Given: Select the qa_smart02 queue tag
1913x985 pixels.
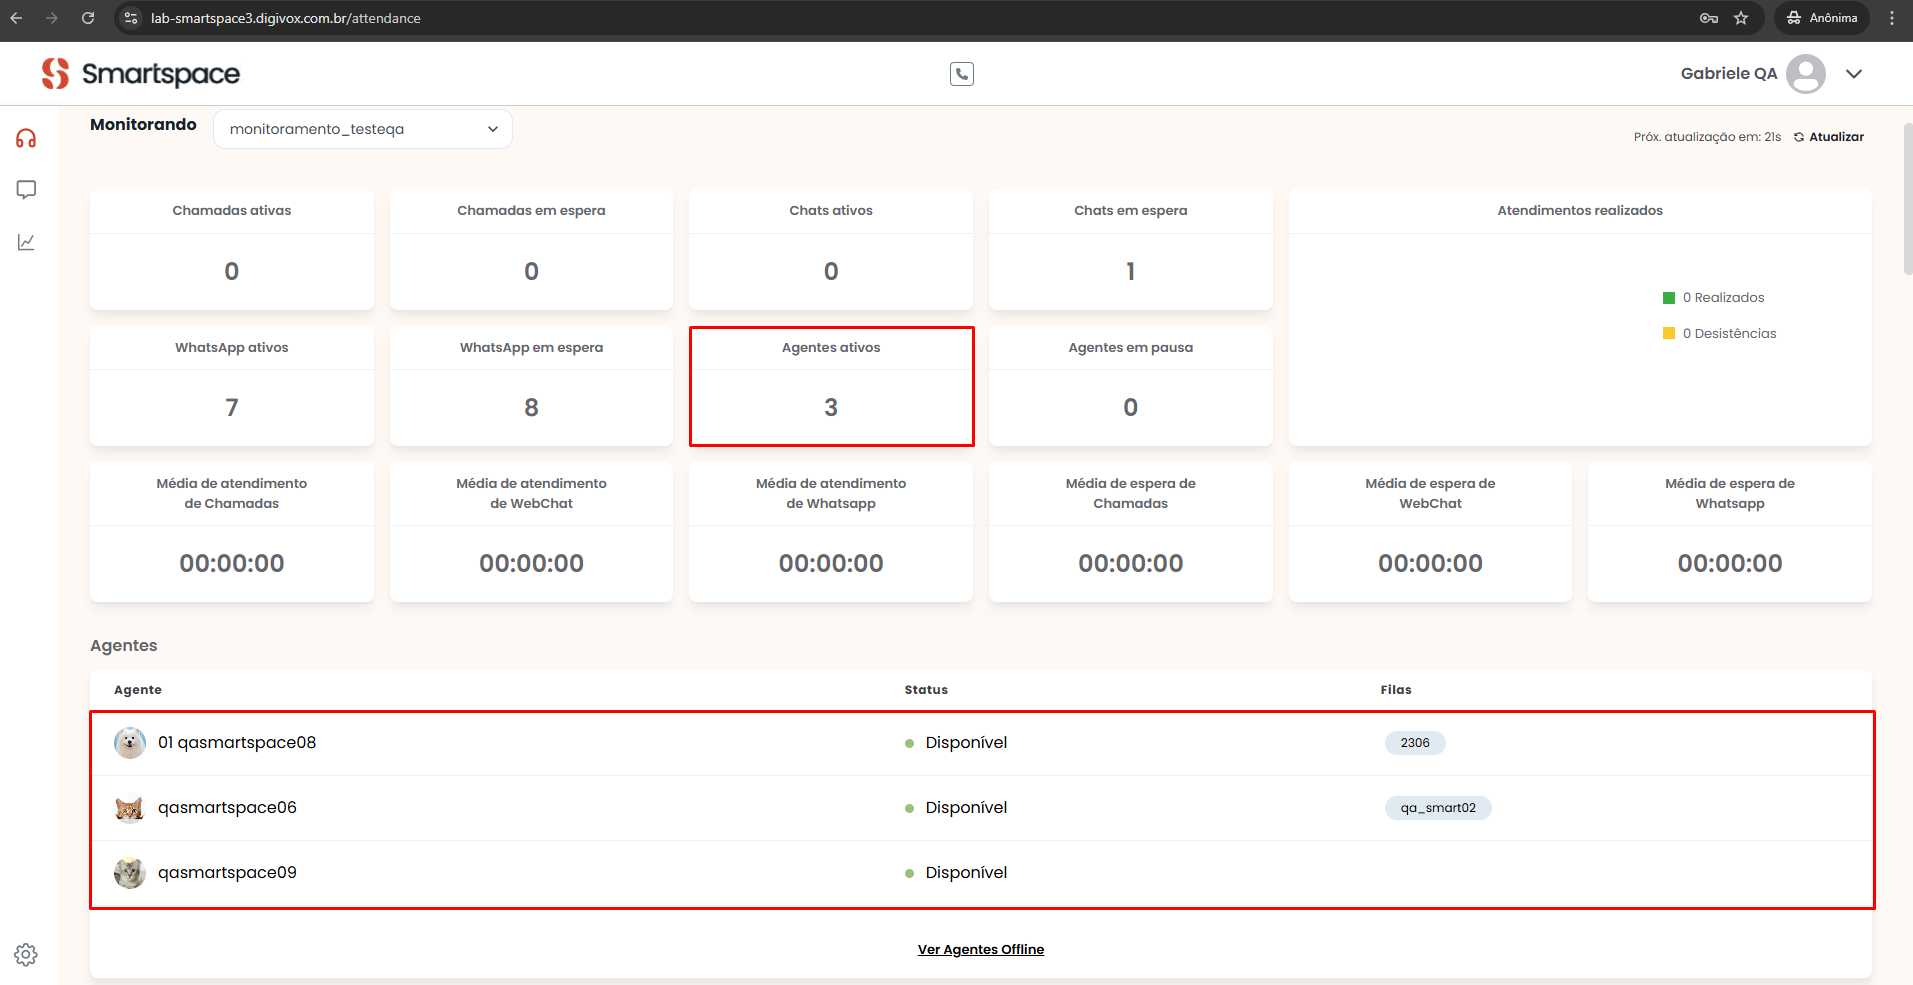Looking at the screenshot, I should pyautogui.click(x=1437, y=808).
